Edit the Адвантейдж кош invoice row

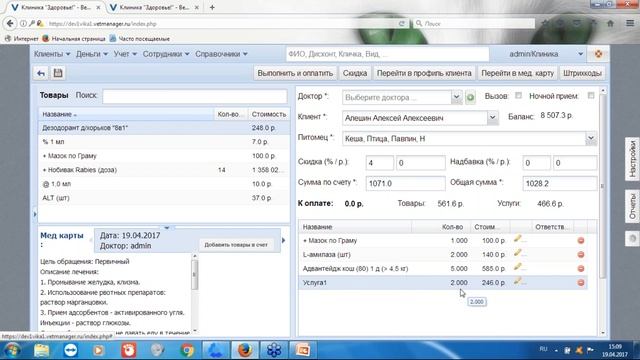518,267
